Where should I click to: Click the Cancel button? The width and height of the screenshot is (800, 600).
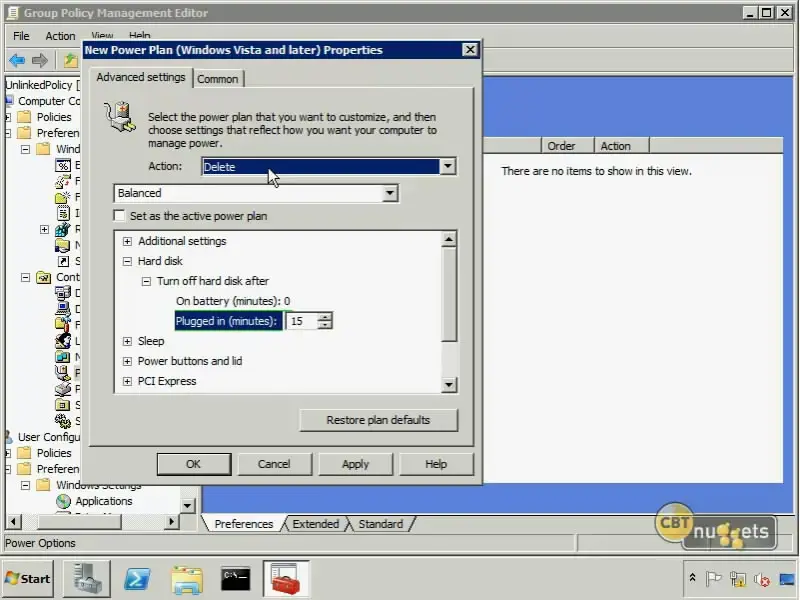click(x=274, y=464)
